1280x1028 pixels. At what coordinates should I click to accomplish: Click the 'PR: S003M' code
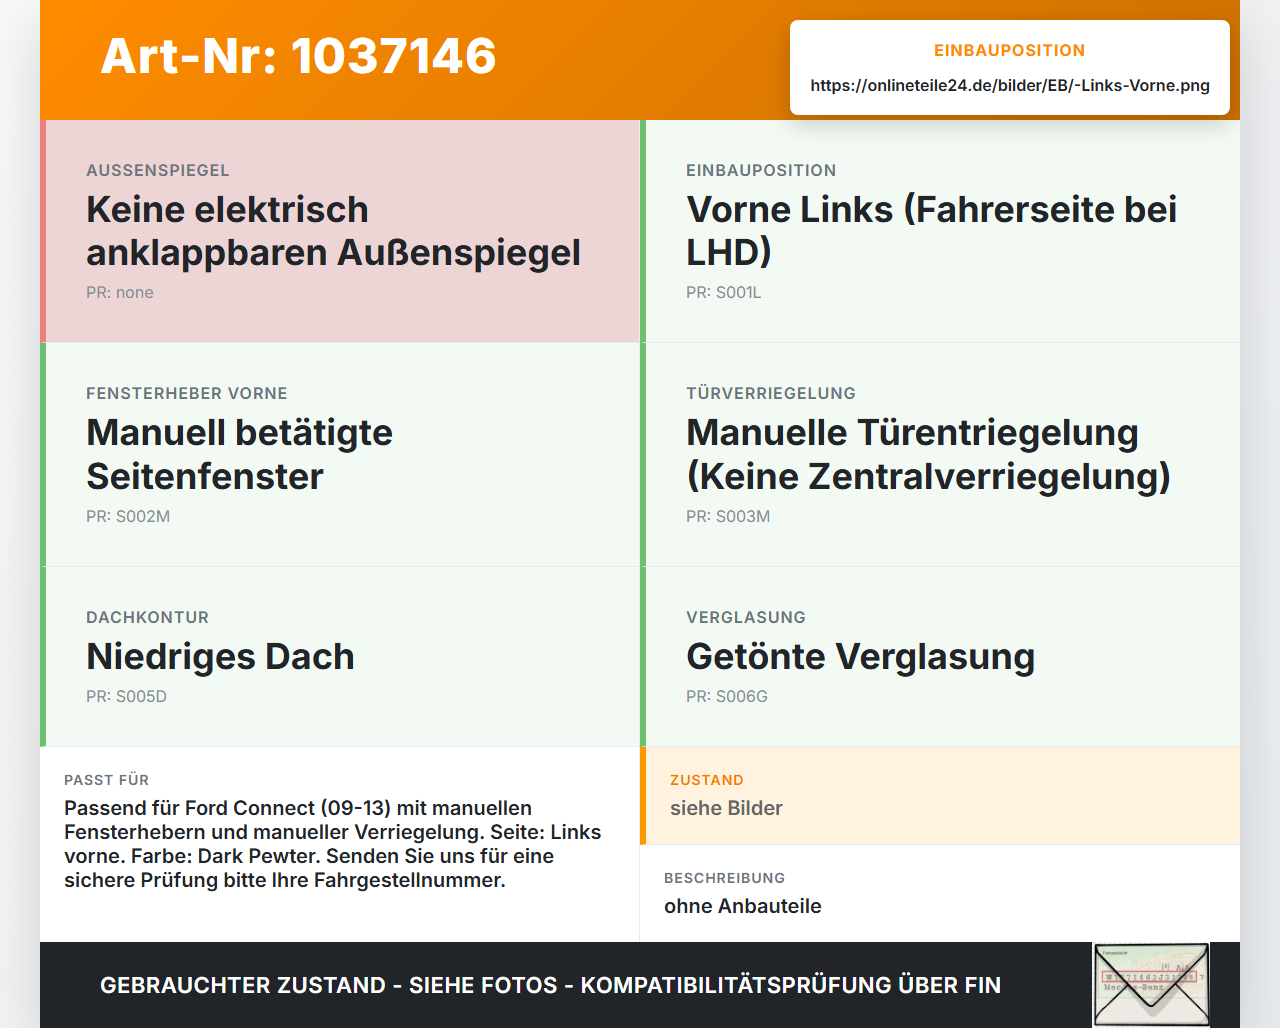(728, 516)
